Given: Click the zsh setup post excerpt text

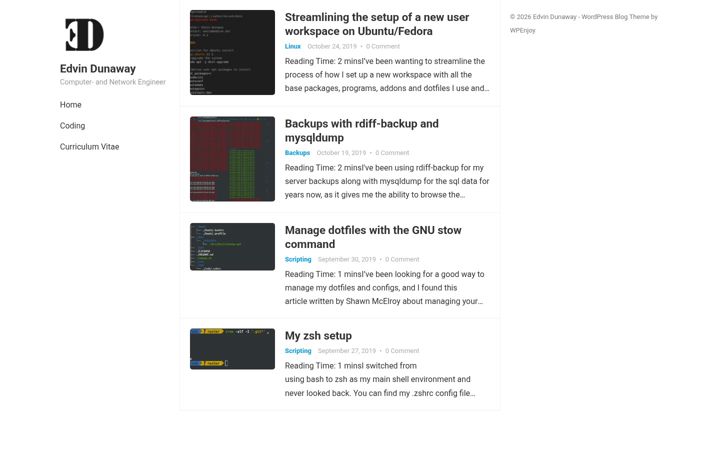Looking at the screenshot, I should point(380,379).
